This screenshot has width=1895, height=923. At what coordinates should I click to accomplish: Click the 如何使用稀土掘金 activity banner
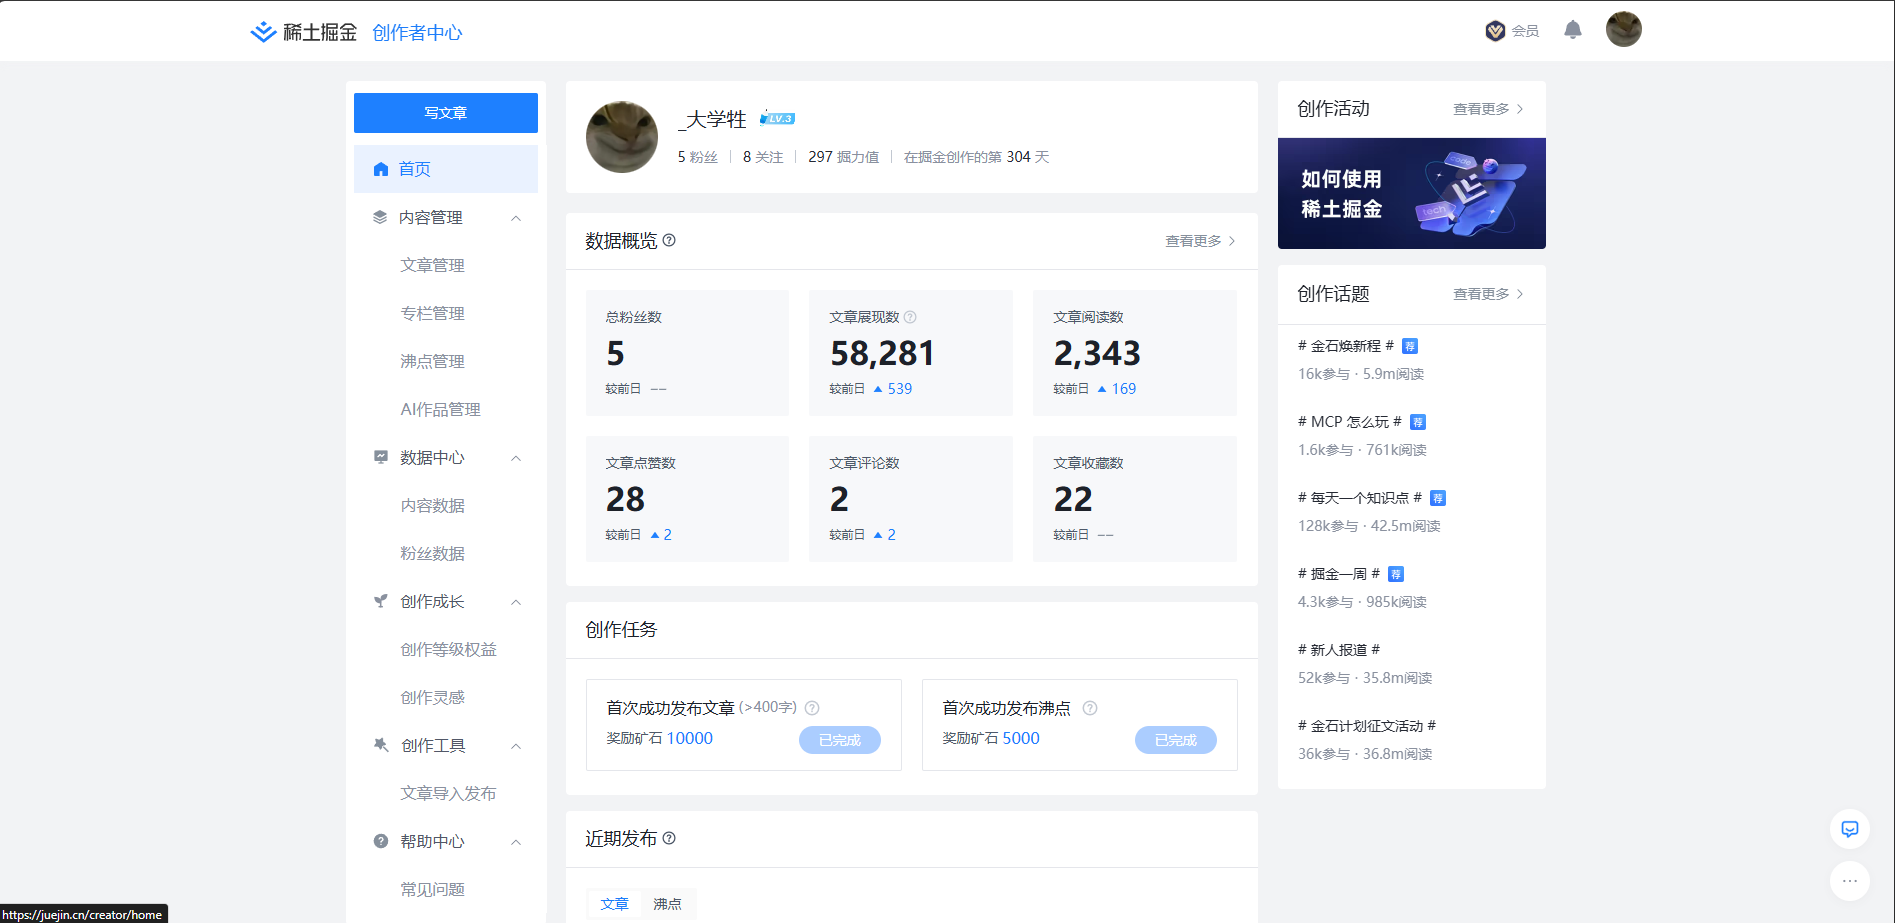(1411, 193)
